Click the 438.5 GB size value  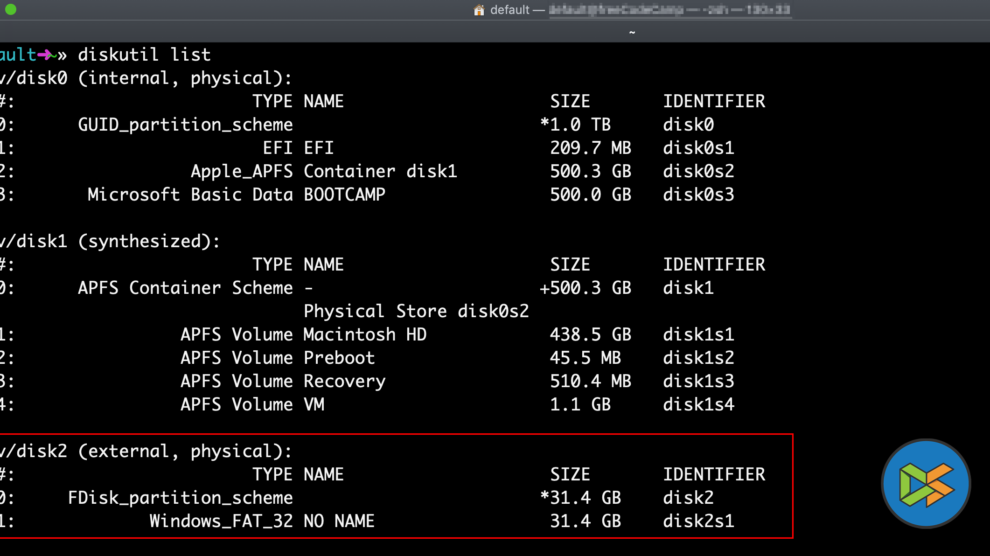click(590, 334)
